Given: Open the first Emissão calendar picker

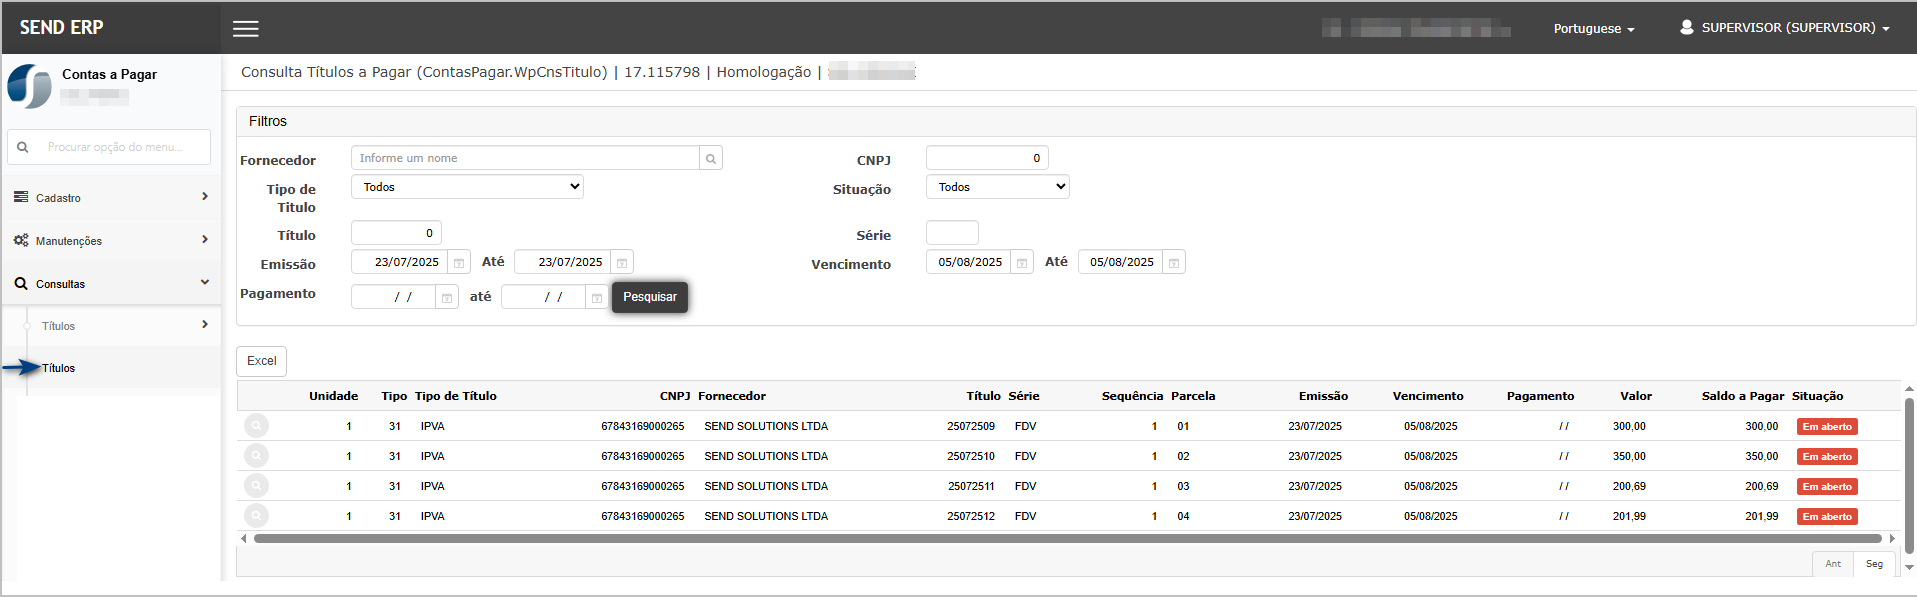Looking at the screenshot, I should 459,262.
